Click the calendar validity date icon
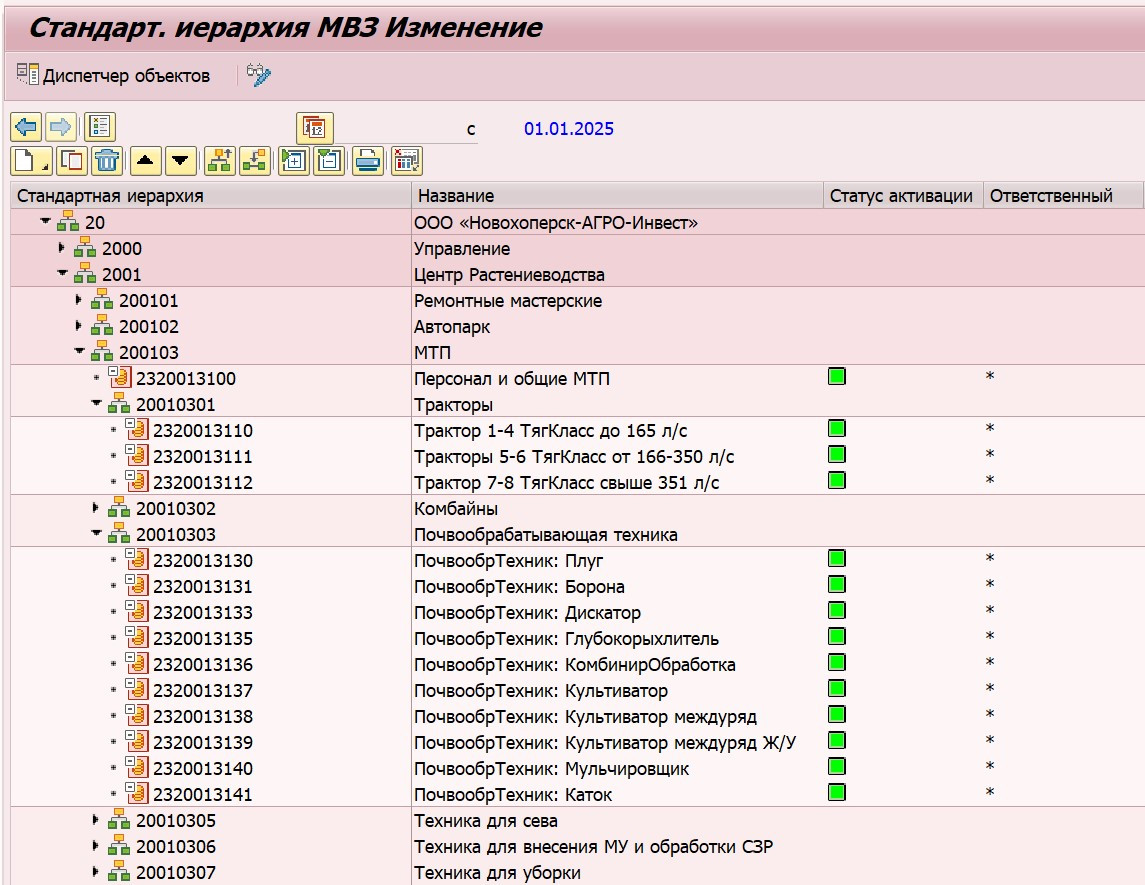 314,127
